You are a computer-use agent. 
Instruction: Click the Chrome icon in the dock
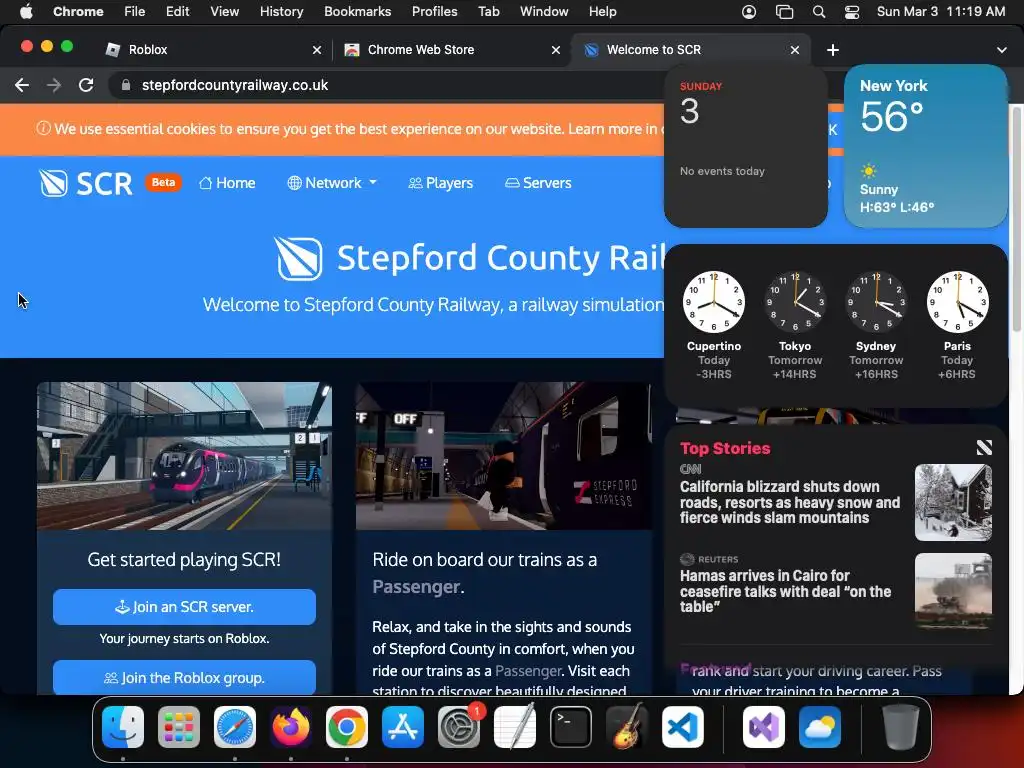point(347,727)
